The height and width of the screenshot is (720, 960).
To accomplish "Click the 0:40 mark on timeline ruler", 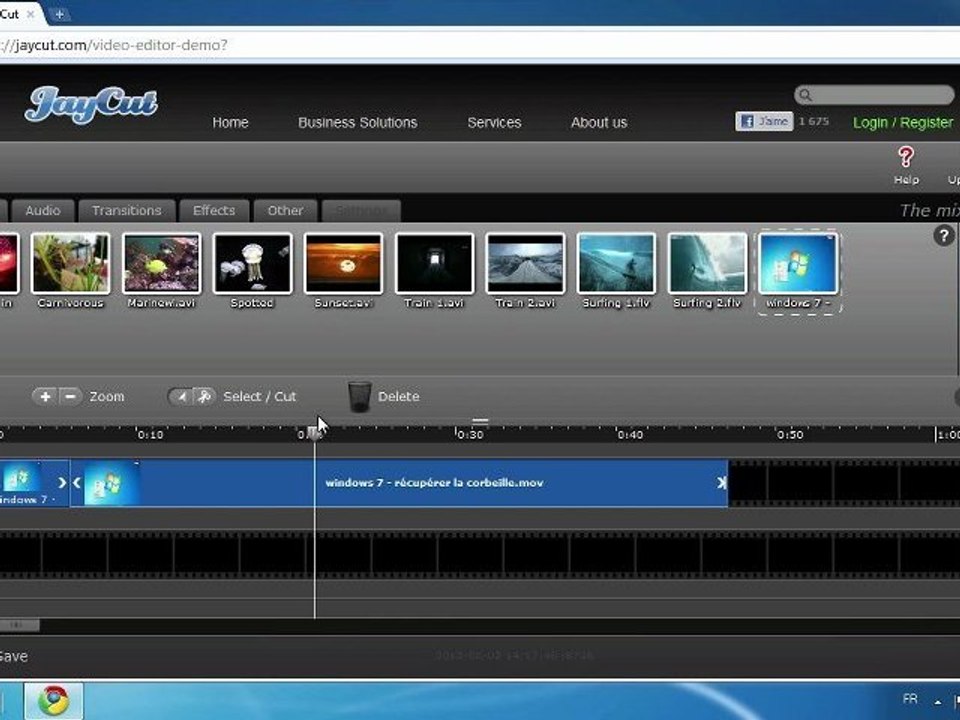I will tap(630, 435).
